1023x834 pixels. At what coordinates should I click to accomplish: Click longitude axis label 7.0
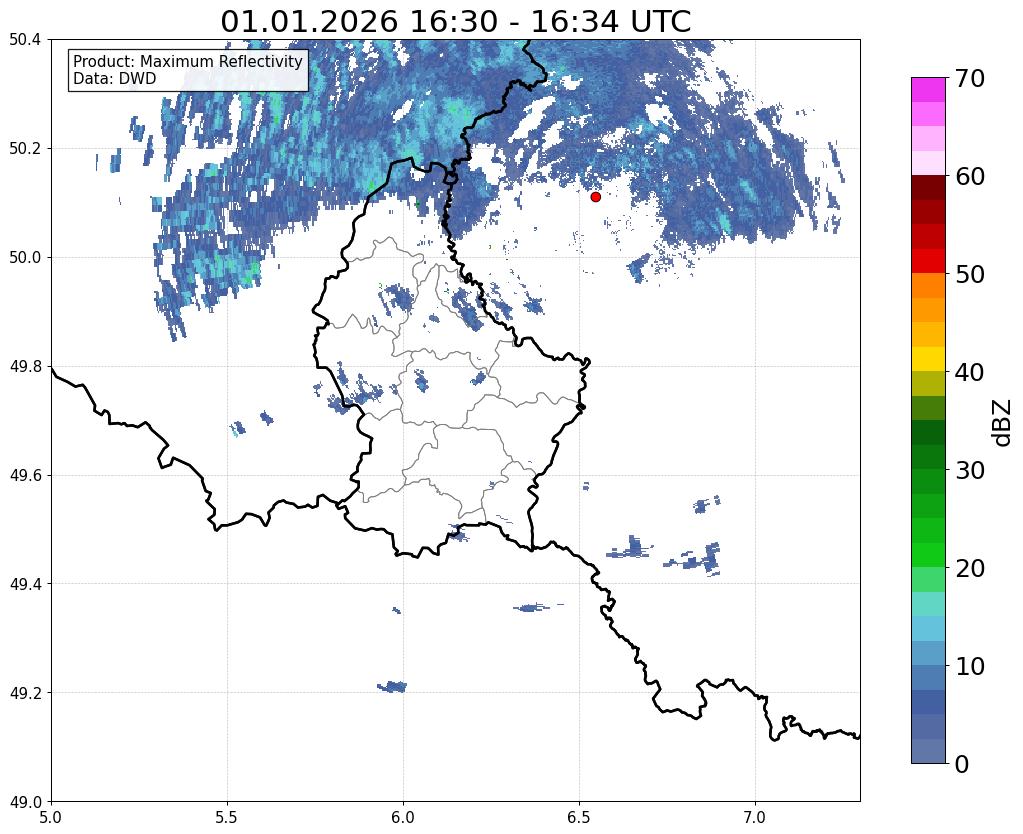[755, 817]
